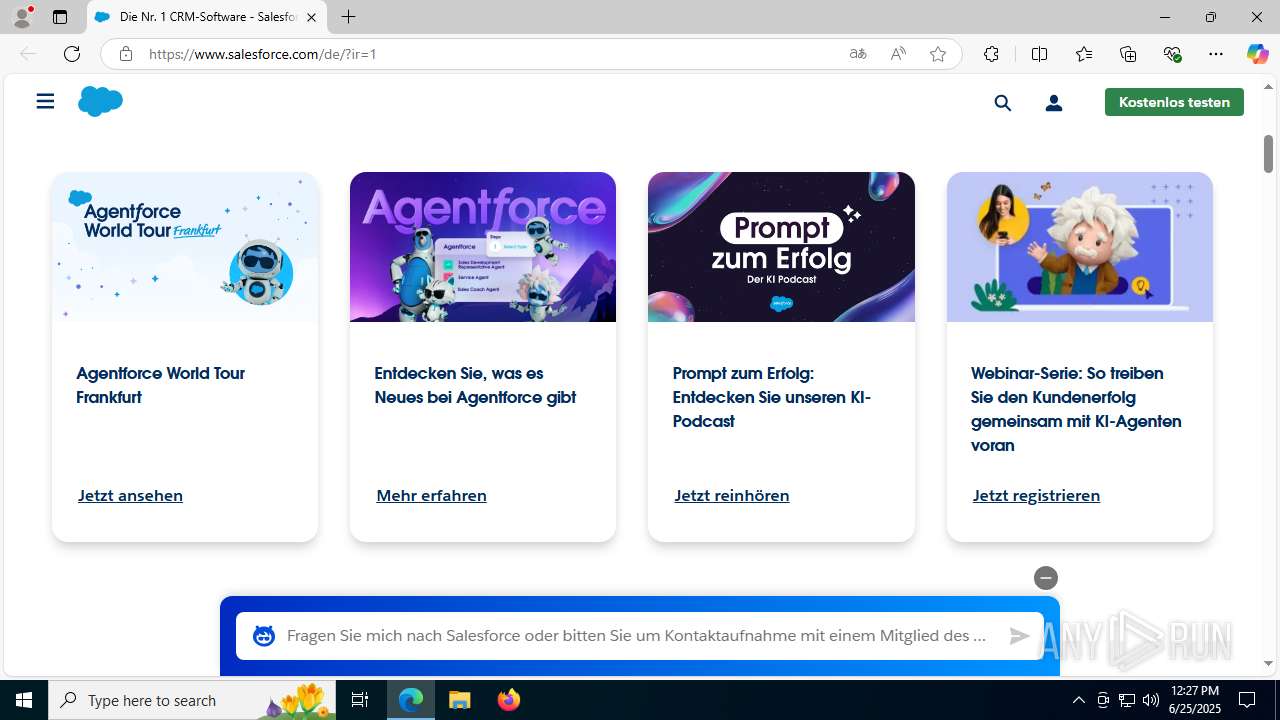Open the Windows Start menu
This screenshot has height=720, width=1280.
pos(24,700)
